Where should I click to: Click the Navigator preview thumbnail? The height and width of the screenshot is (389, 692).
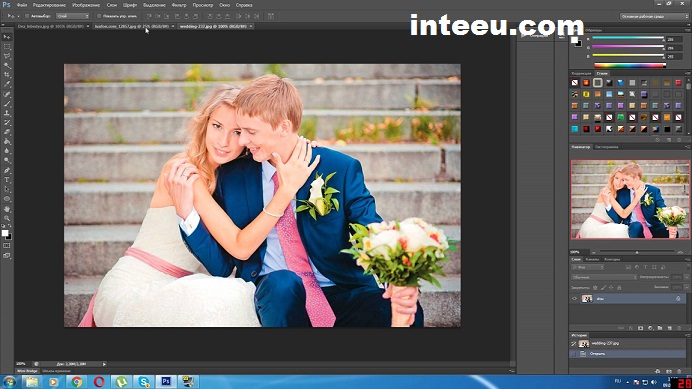tap(630, 199)
